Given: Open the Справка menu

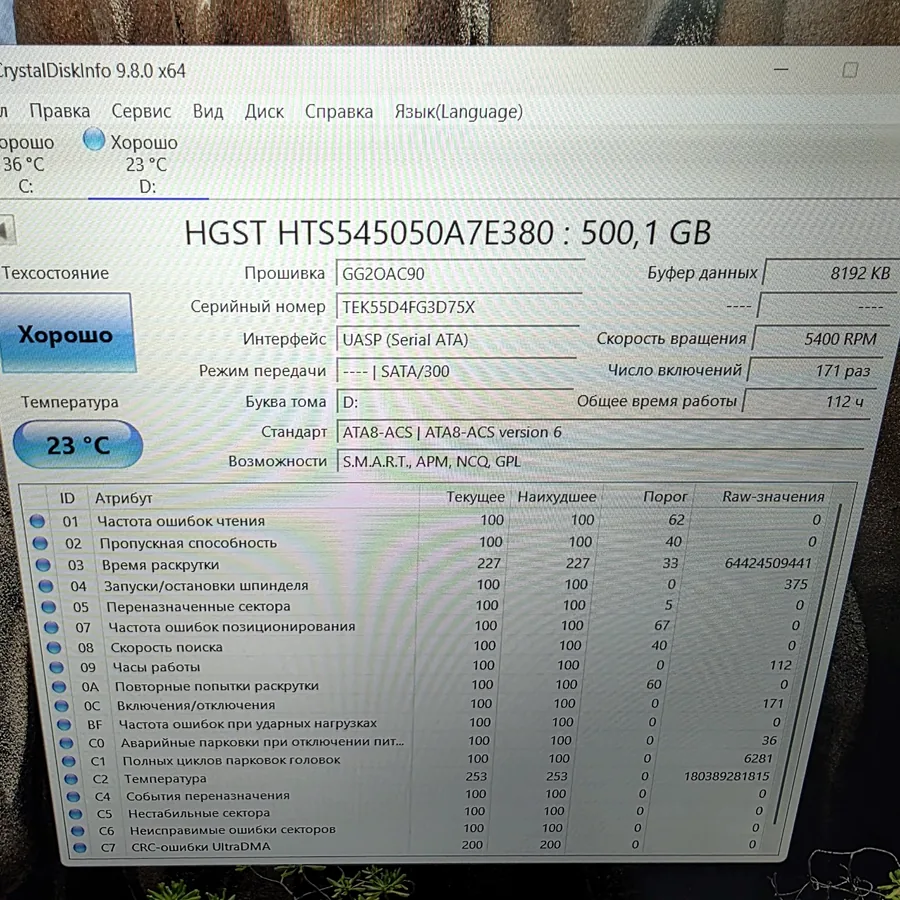Looking at the screenshot, I should point(339,111).
